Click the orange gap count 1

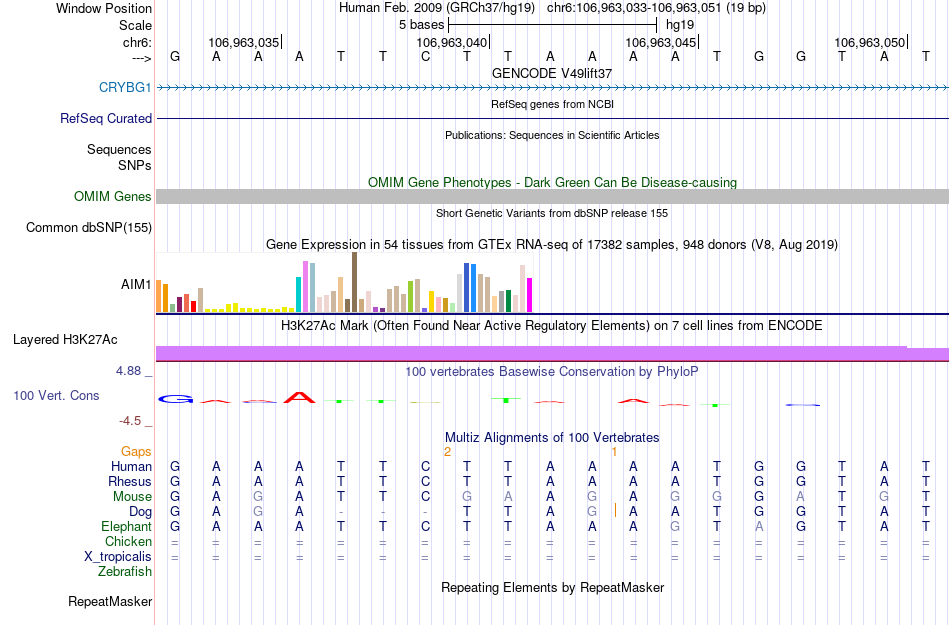[x=614, y=452]
